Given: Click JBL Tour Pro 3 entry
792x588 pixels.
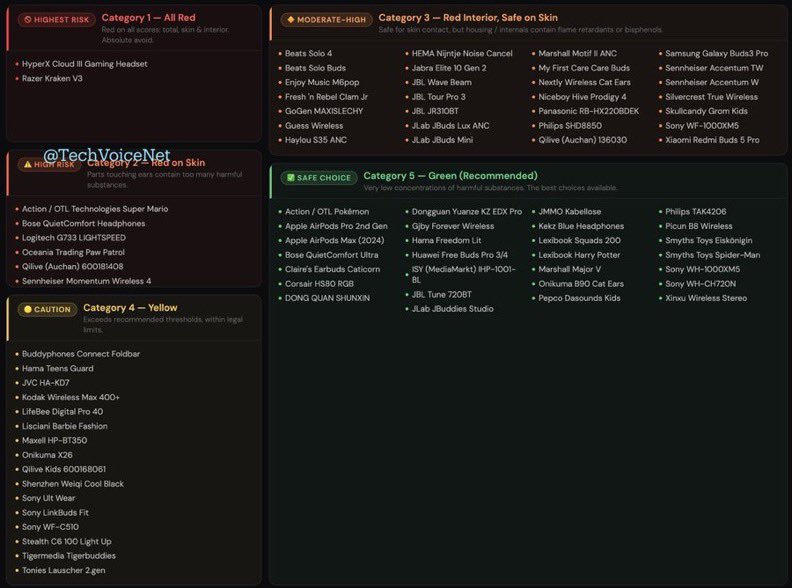Looking at the screenshot, I should (x=438, y=96).
